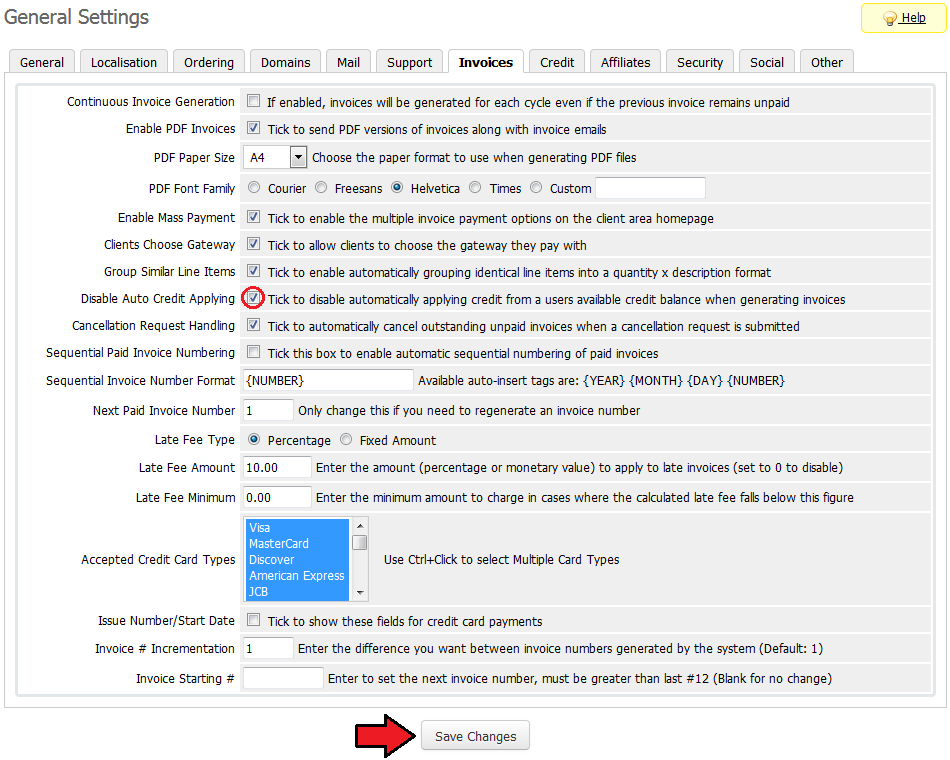
Task: Click the Custom font name input field
Action: pos(651,188)
